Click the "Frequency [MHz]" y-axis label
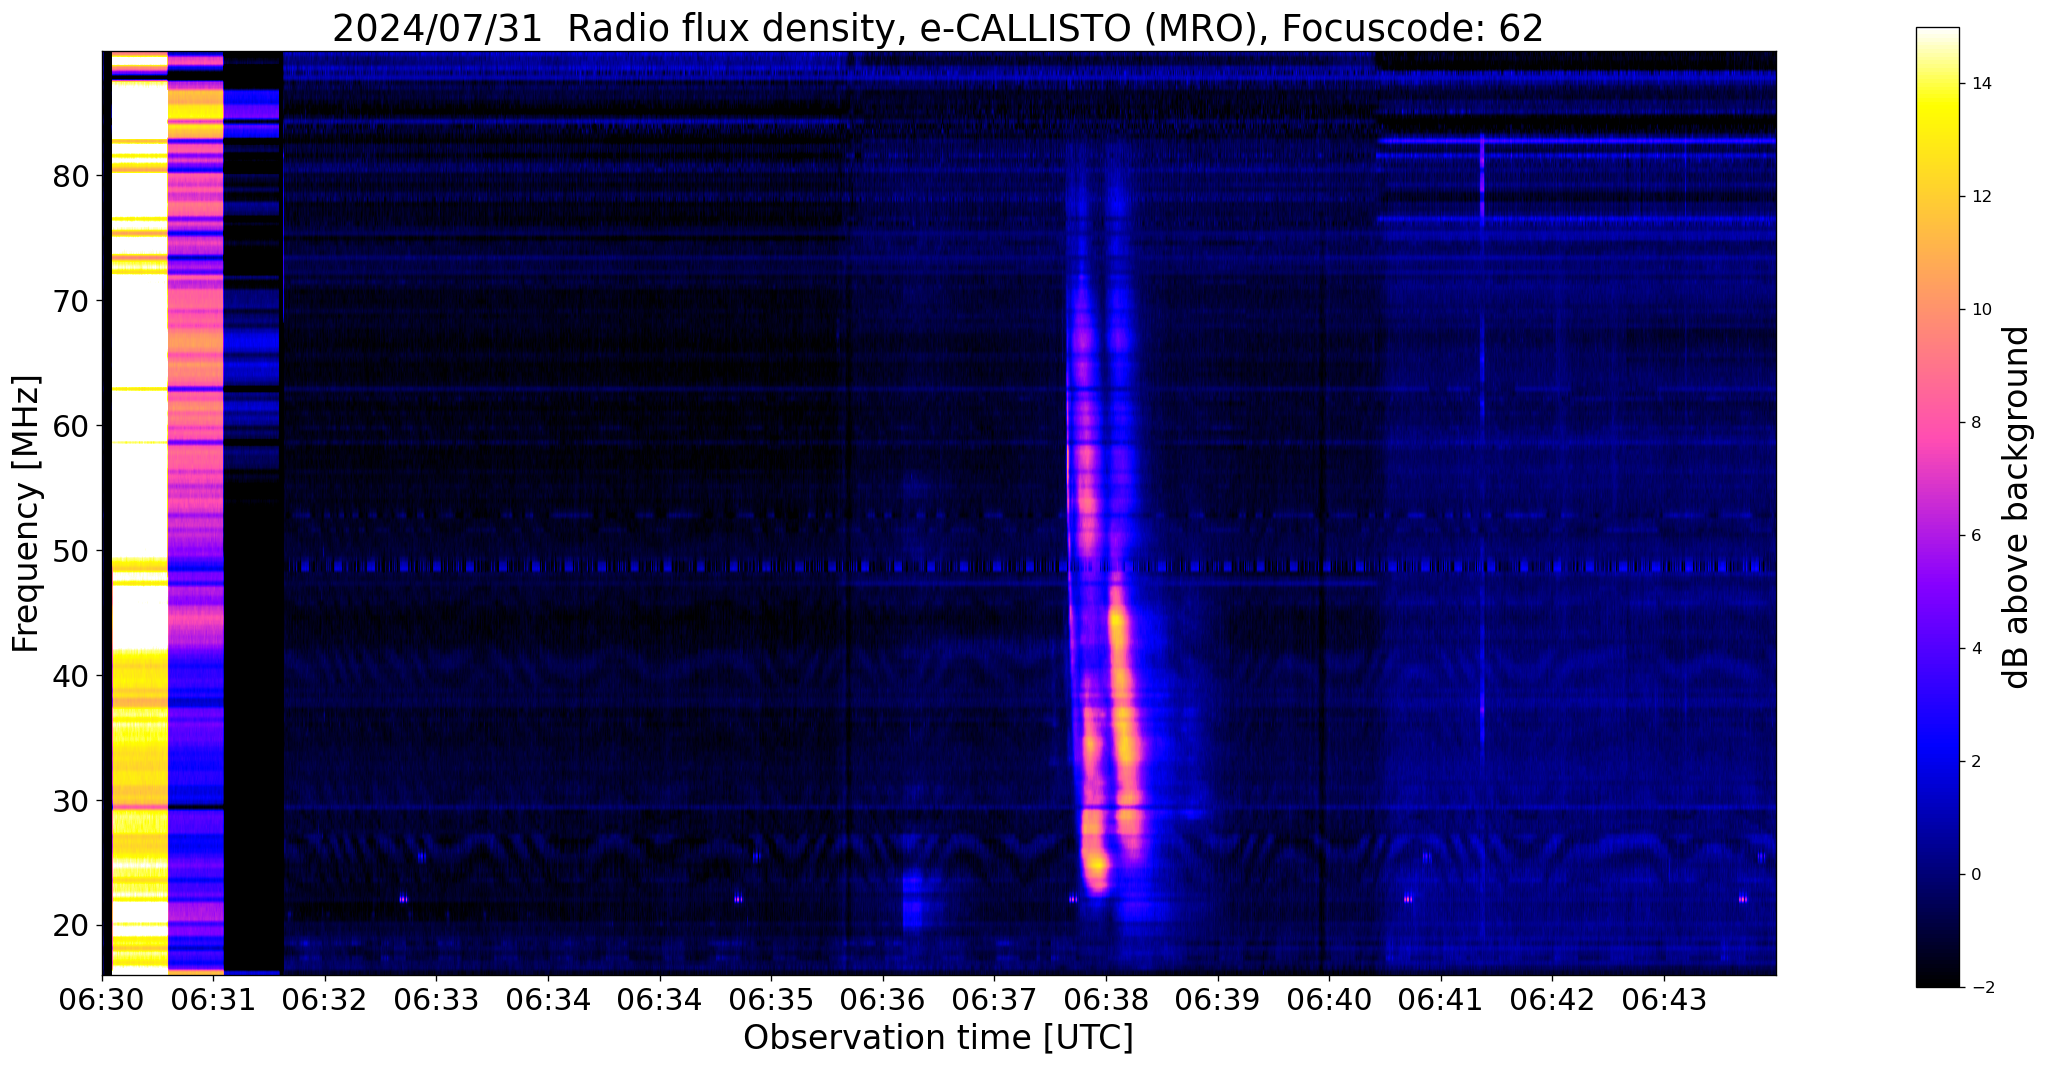The image size is (2047, 1067). 27,514
